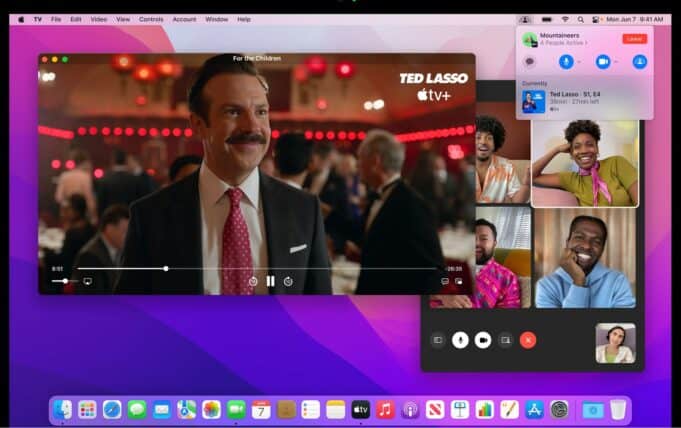Image resolution: width=681 pixels, height=428 pixels.
Task: Open subtitles menu in TV player
Action: [445, 282]
